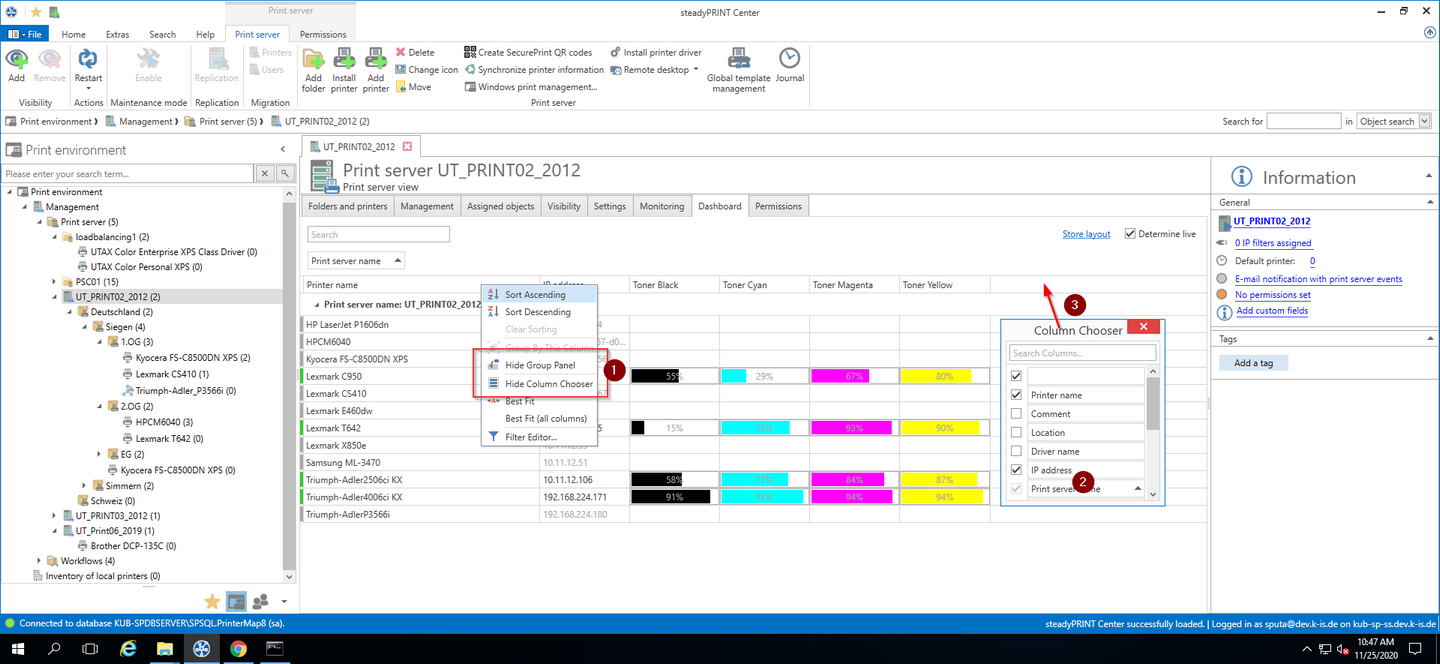Open File Explorer from taskbar

point(164,648)
